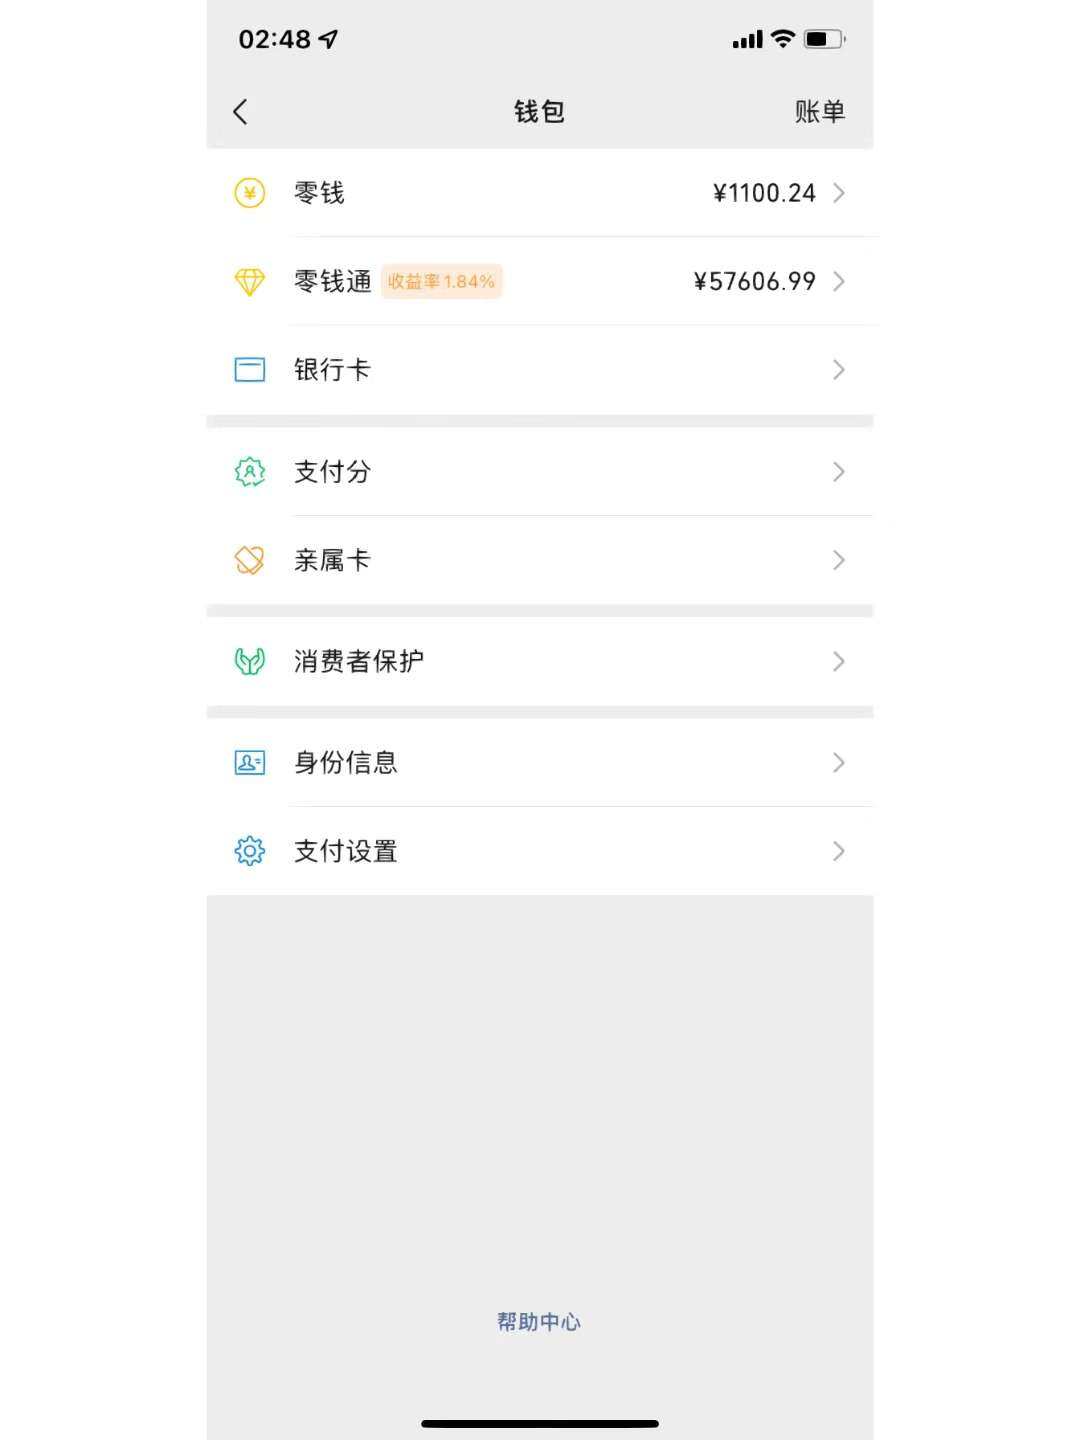
Task: Tap the back arrow icon
Action: [x=240, y=112]
